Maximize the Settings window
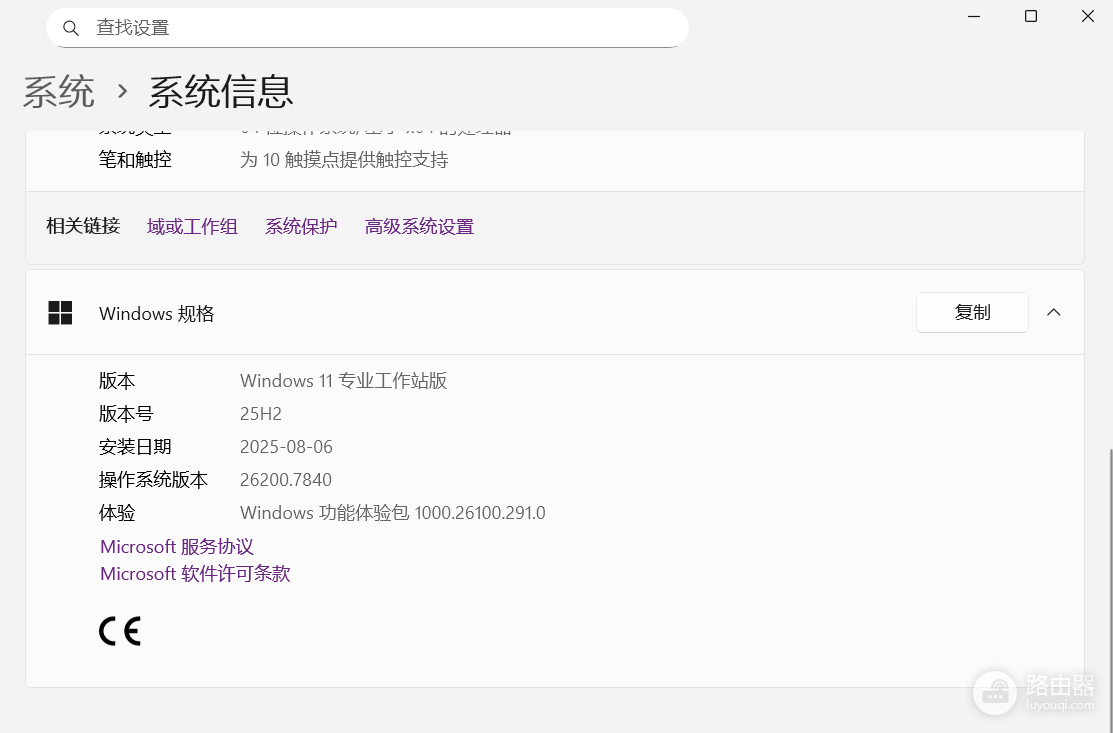1113x733 pixels. pyautogui.click(x=1031, y=16)
